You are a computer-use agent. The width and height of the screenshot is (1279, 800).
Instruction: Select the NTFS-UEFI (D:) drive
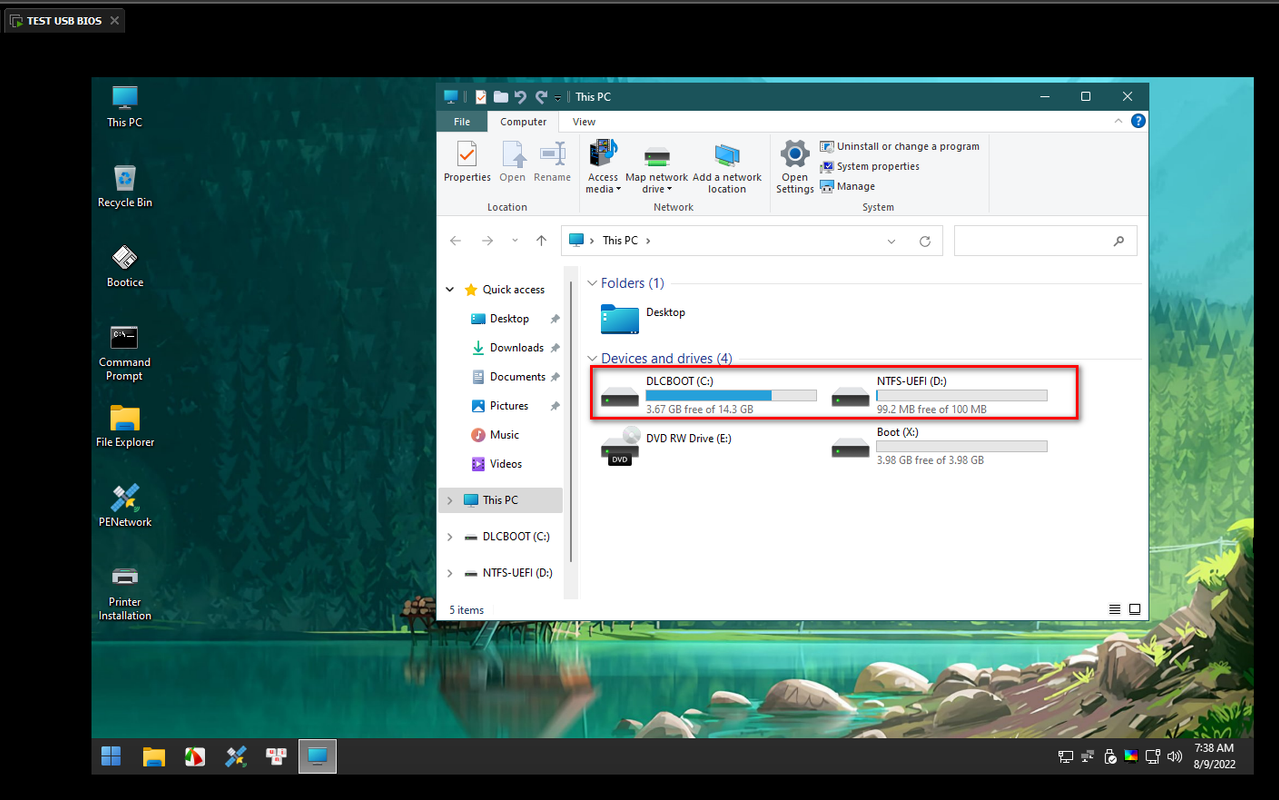pos(939,395)
